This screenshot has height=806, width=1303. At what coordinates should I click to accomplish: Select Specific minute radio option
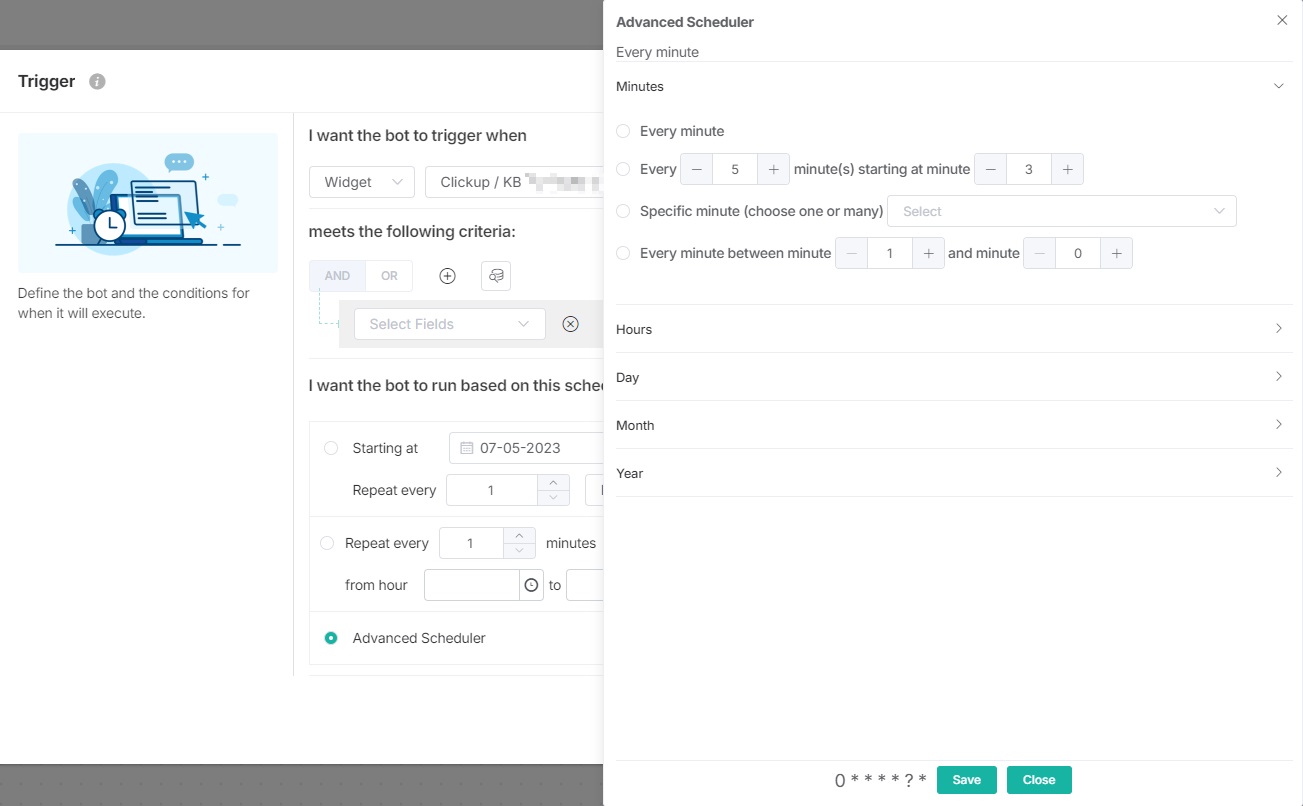[x=623, y=211]
